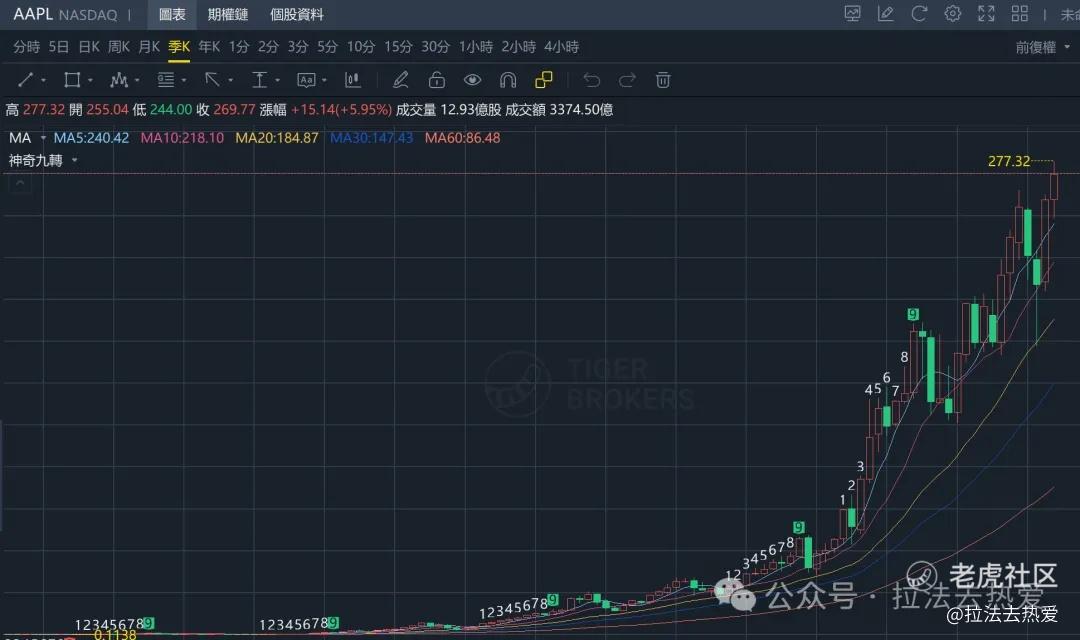Expand the line tool dropdown arrow
Viewport: 1080px width, 640px height.
[43, 81]
